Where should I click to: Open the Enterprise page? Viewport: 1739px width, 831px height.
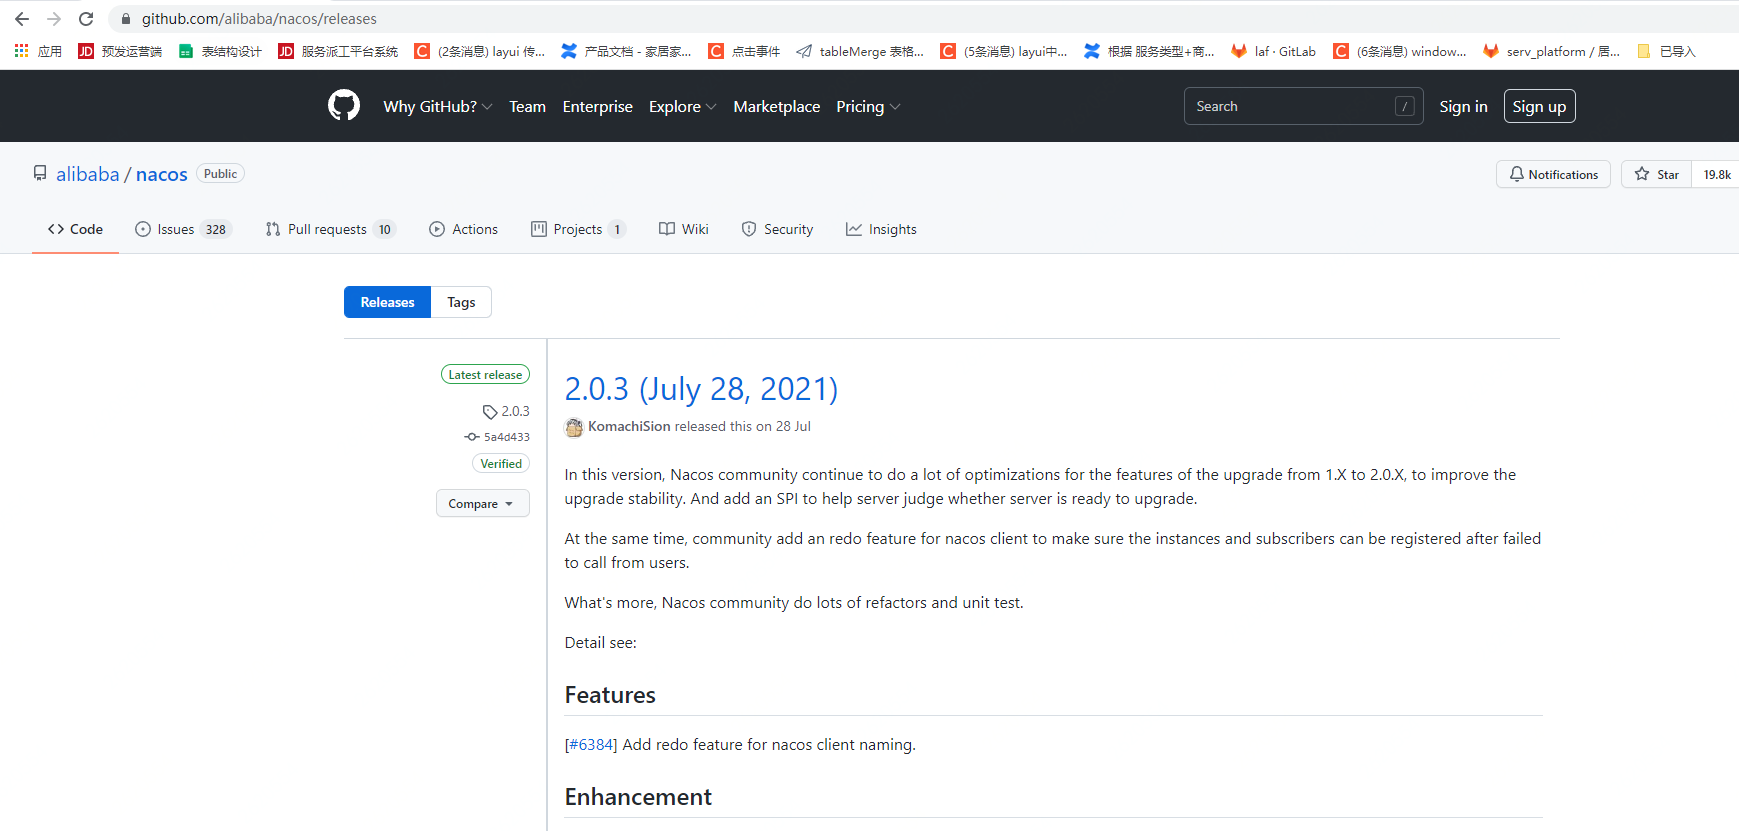(x=597, y=106)
